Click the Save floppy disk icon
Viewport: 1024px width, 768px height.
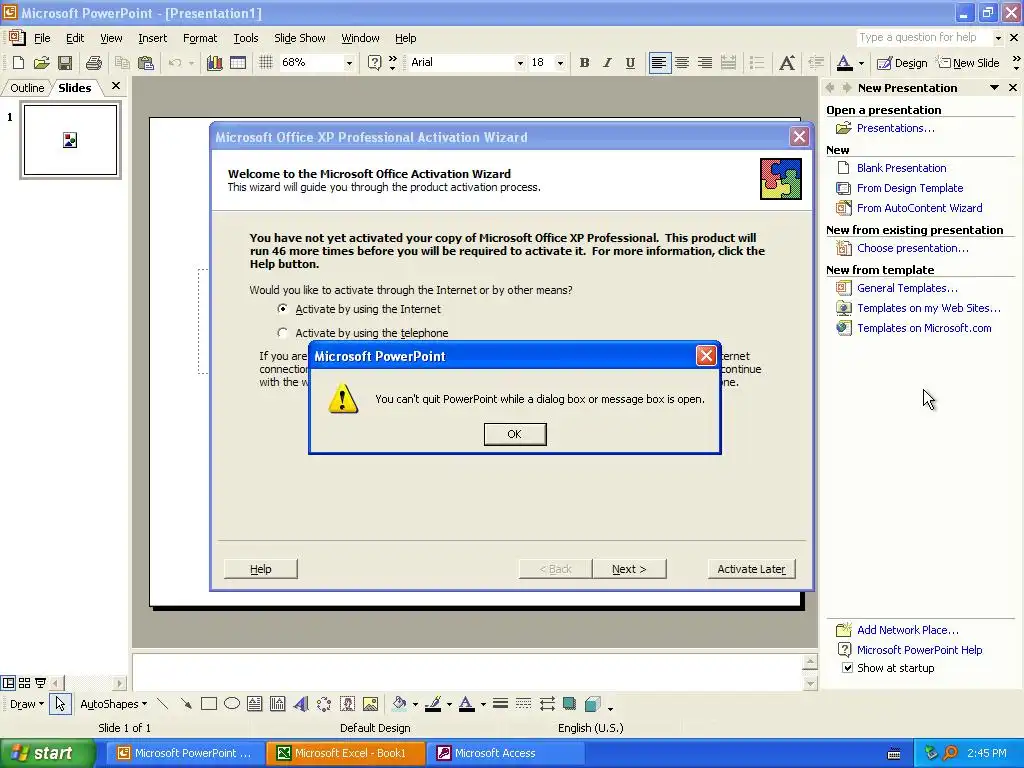(x=65, y=63)
